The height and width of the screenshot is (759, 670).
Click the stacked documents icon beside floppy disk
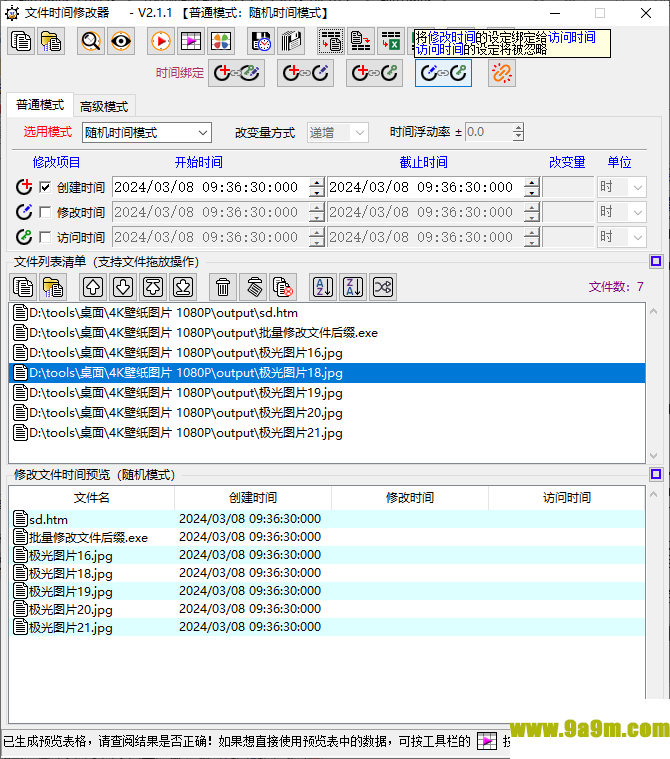pyautogui.click(x=291, y=41)
